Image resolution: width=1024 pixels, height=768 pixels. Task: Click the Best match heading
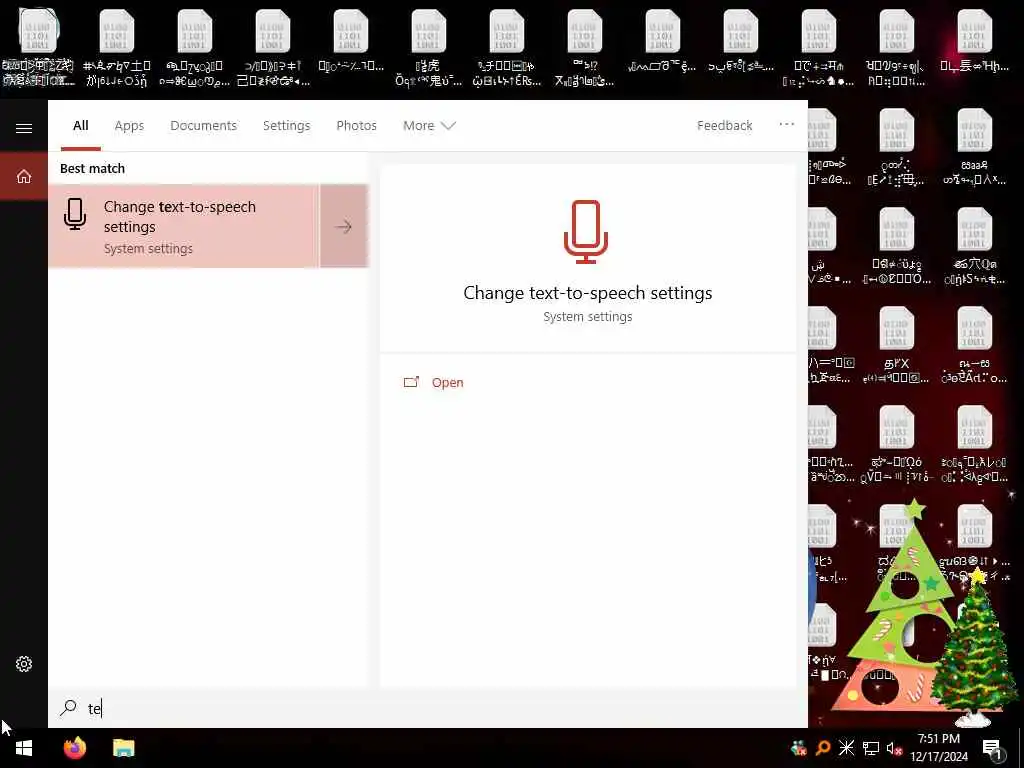(x=92, y=168)
